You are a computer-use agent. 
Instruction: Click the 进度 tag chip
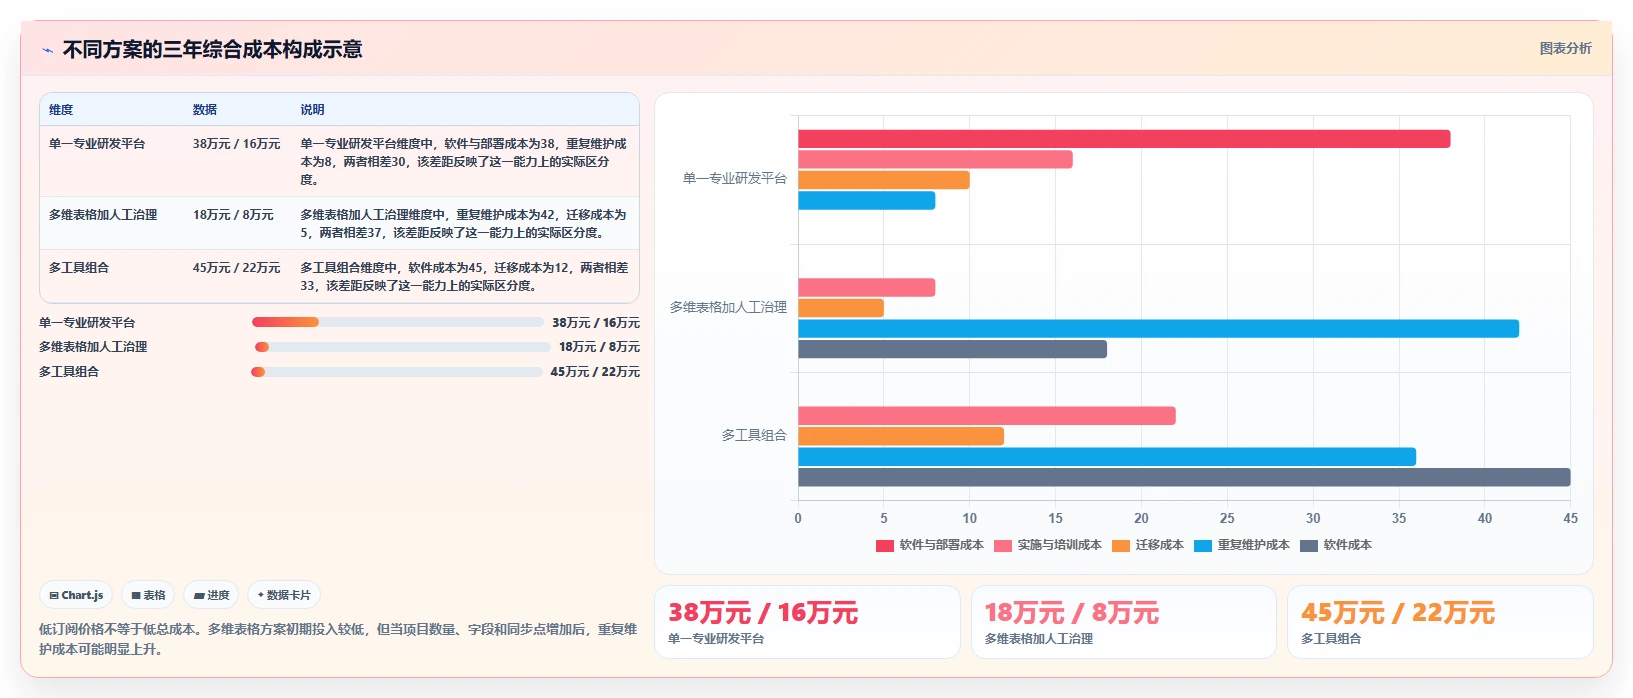coord(211,595)
